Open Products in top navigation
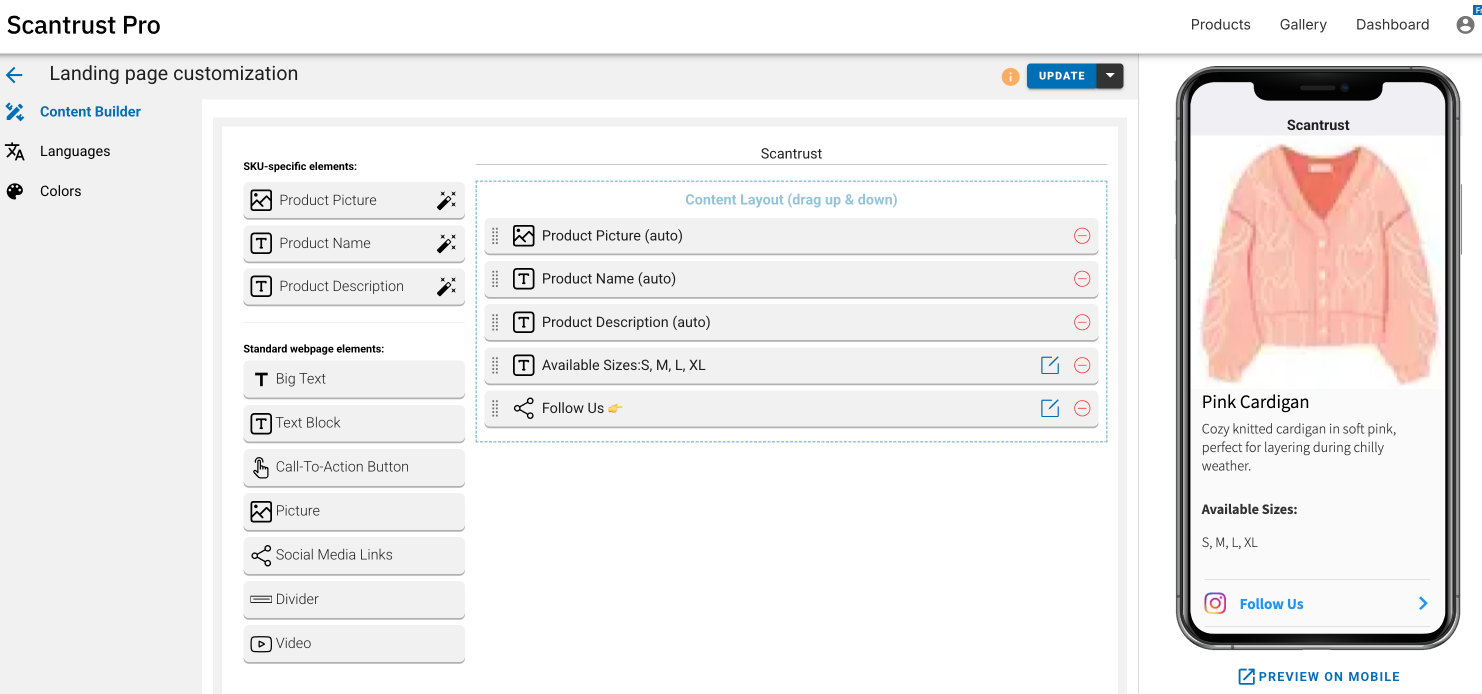This screenshot has width=1482, height=694. [1220, 25]
